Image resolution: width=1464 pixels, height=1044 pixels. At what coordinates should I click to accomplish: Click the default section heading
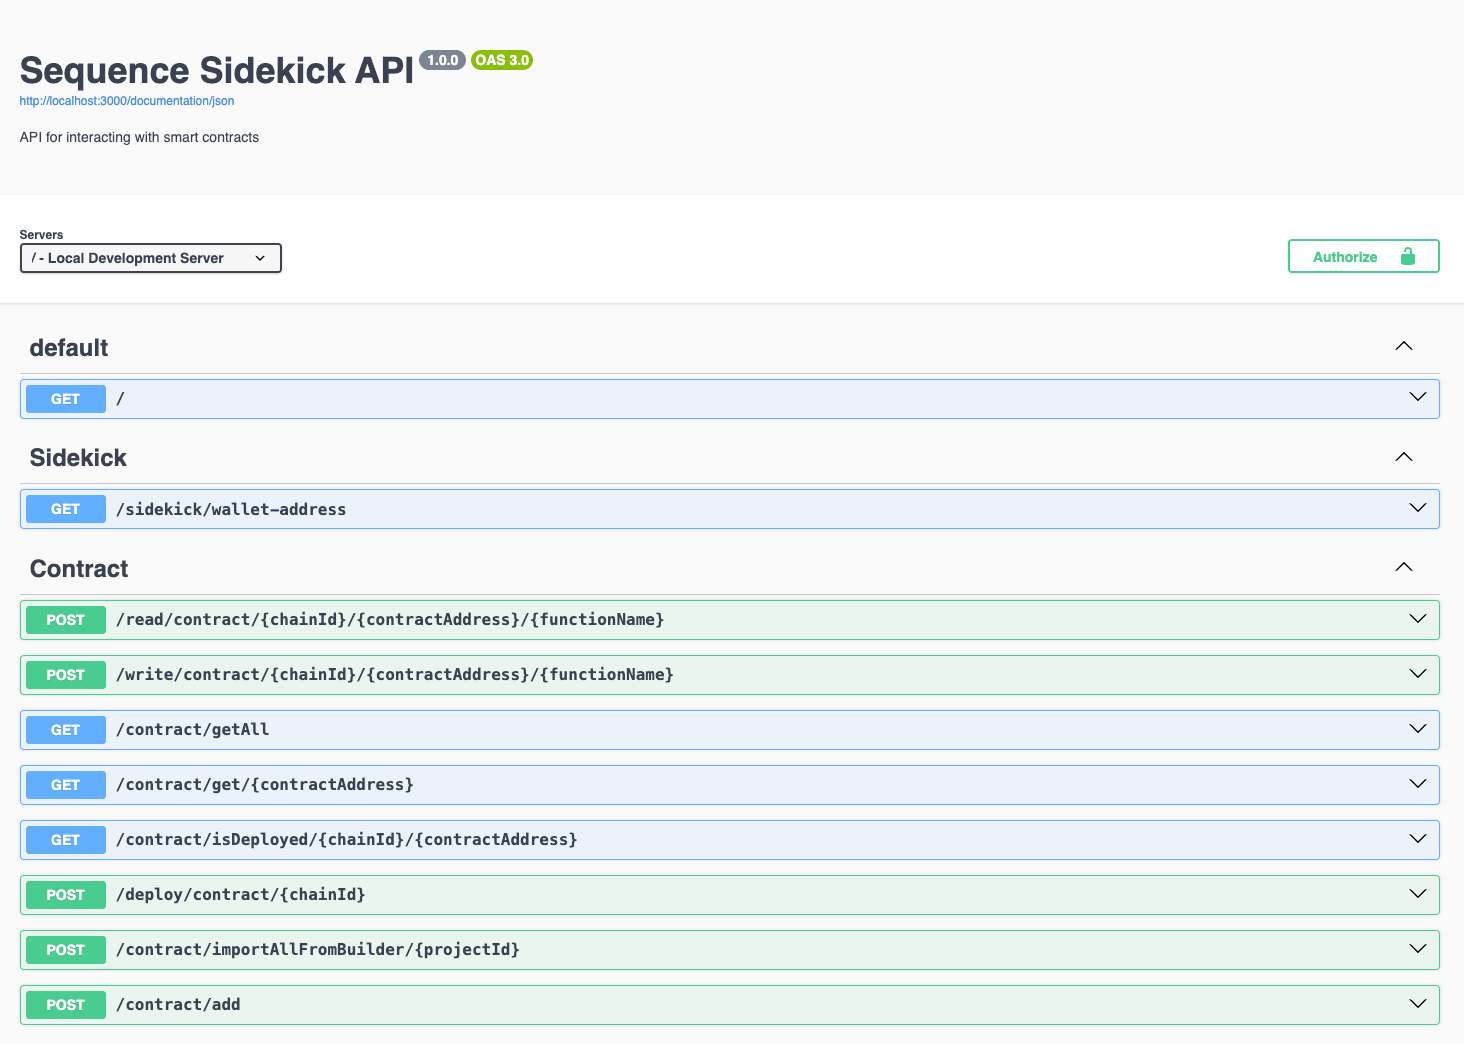coord(69,348)
